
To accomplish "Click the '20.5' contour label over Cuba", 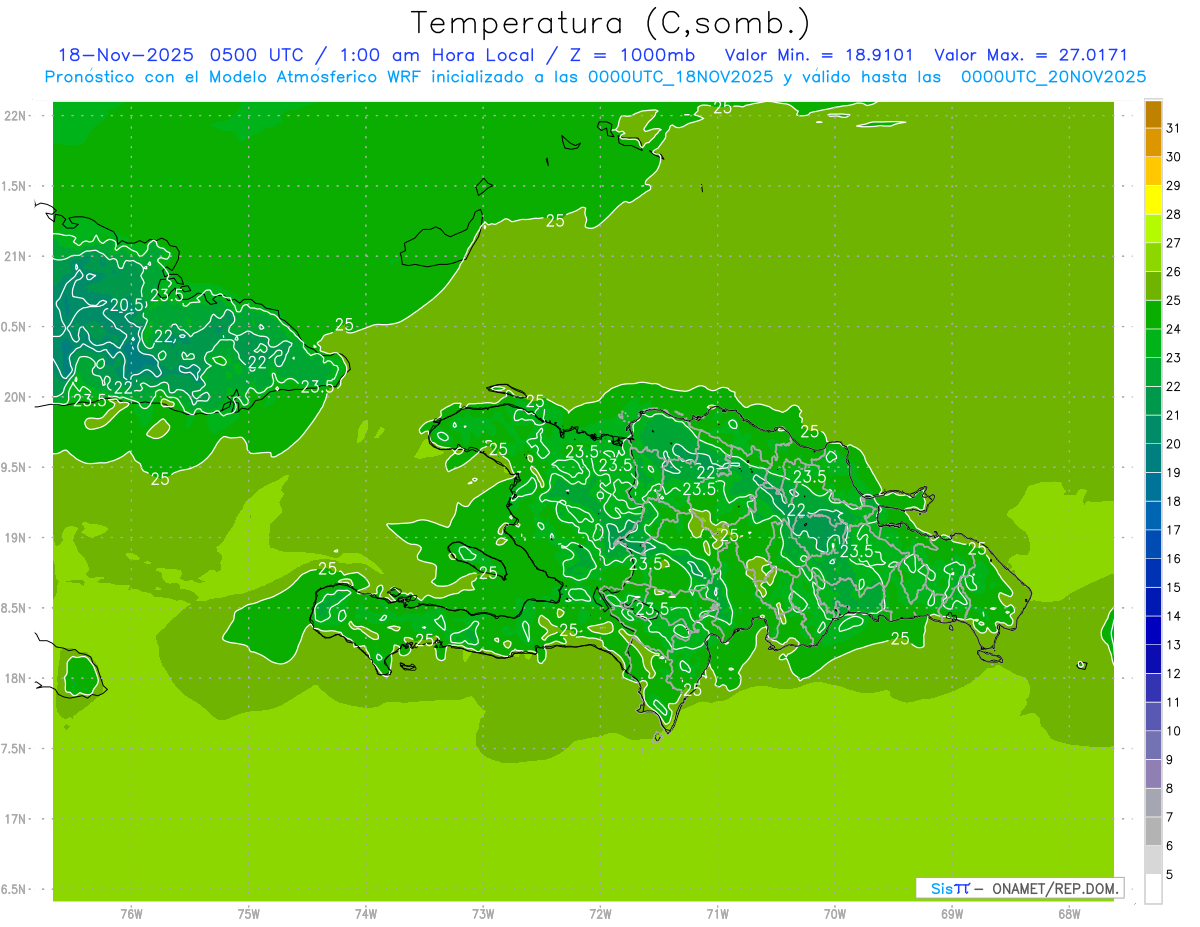I will [127, 305].
